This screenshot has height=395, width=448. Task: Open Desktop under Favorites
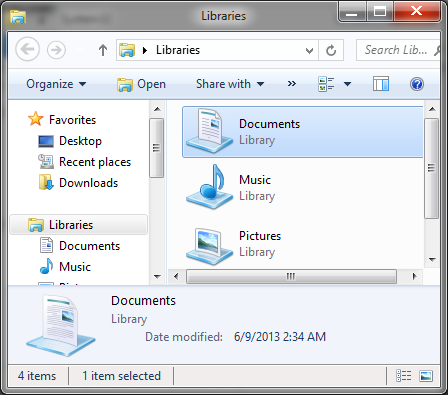[80, 141]
